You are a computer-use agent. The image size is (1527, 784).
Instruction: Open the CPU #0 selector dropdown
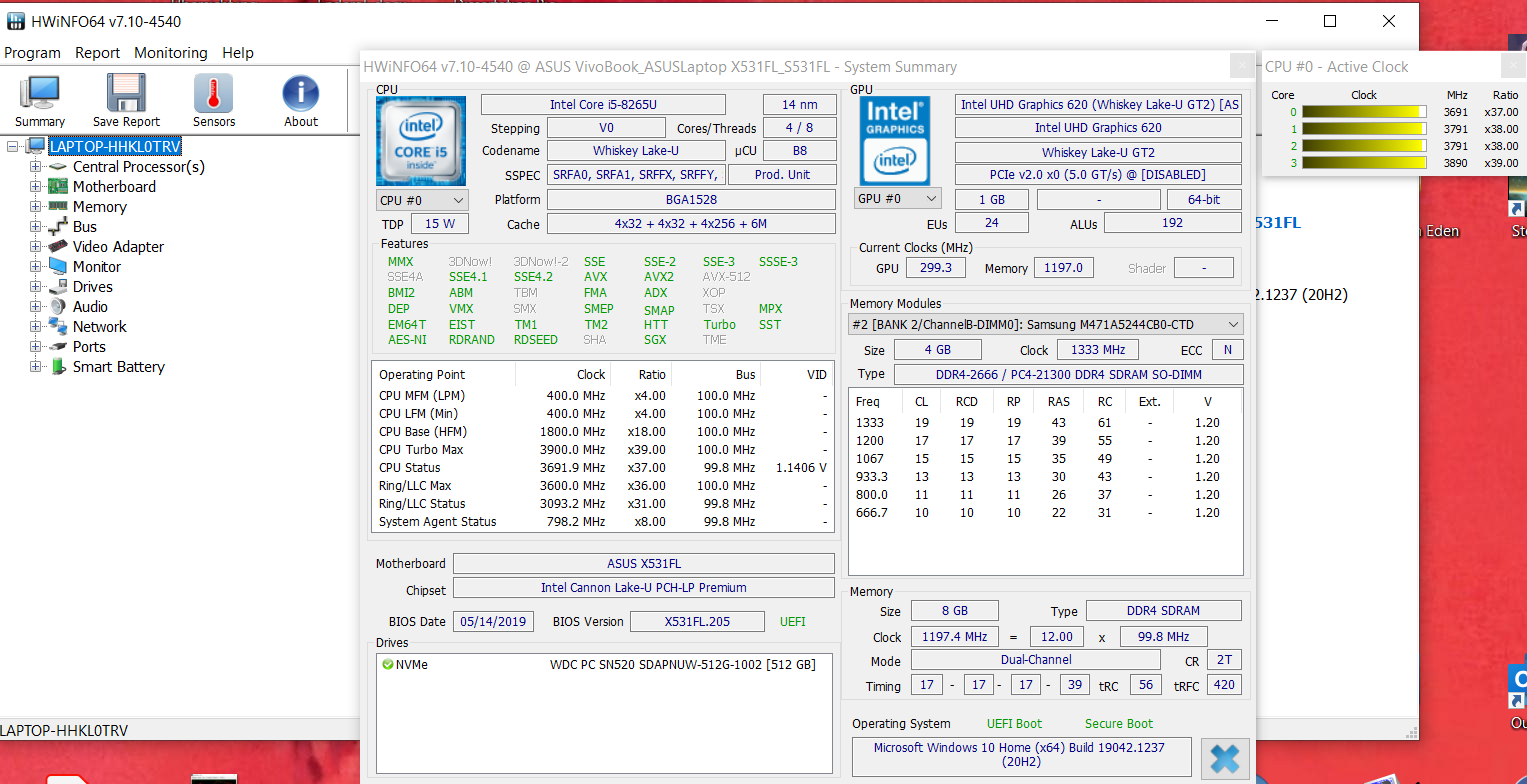pyautogui.click(x=421, y=200)
